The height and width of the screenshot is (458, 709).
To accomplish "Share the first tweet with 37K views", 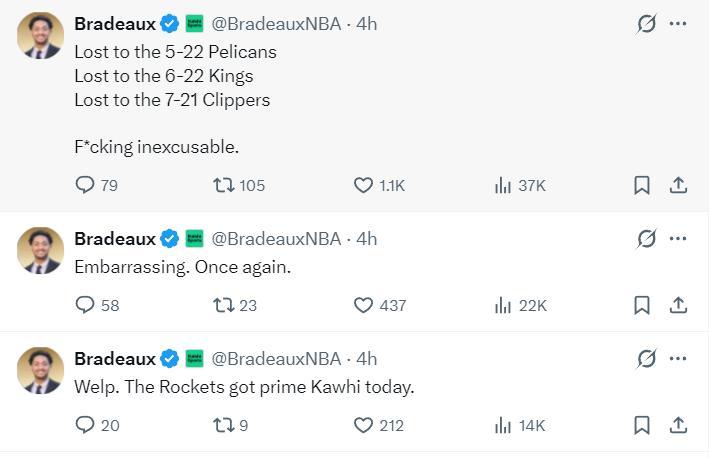I will tap(678, 185).
